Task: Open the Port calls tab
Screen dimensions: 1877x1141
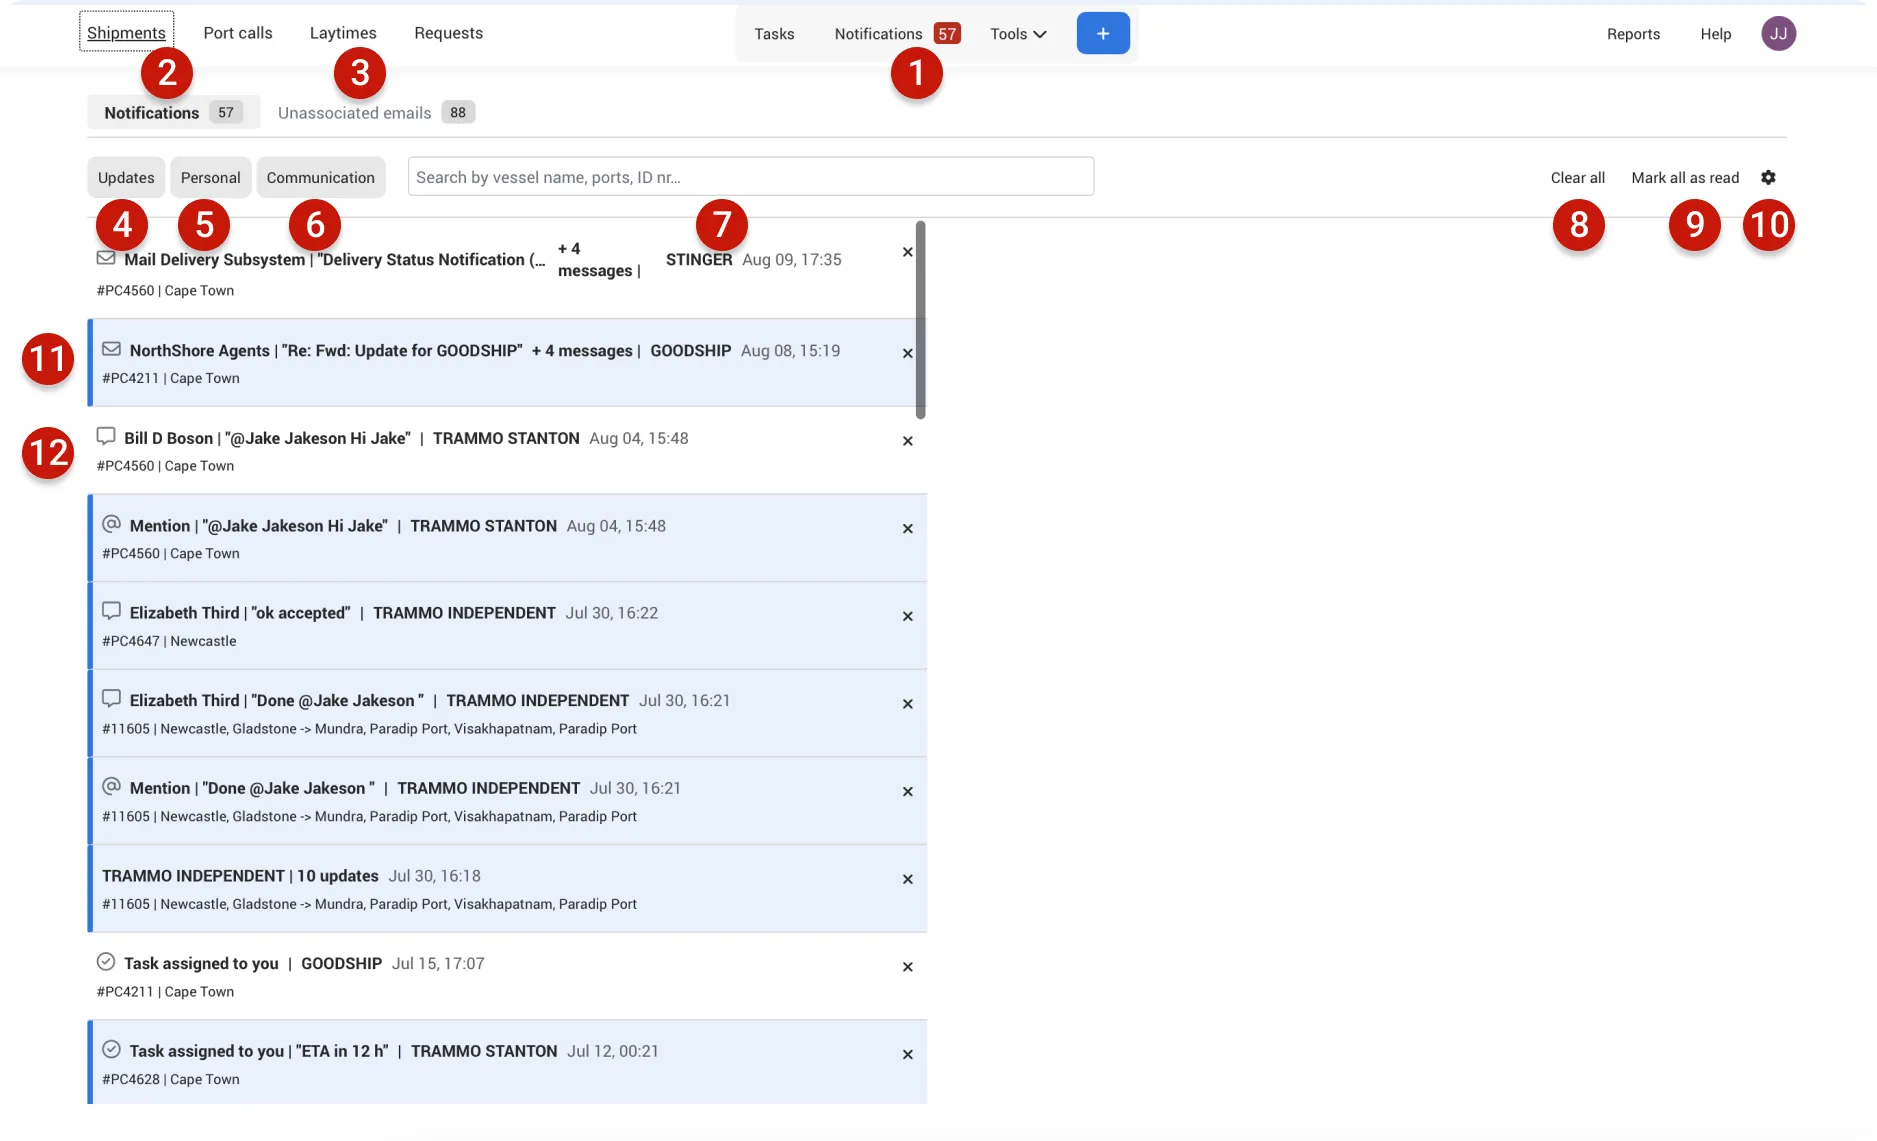Action: pyautogui.click(x=238, y=33)
